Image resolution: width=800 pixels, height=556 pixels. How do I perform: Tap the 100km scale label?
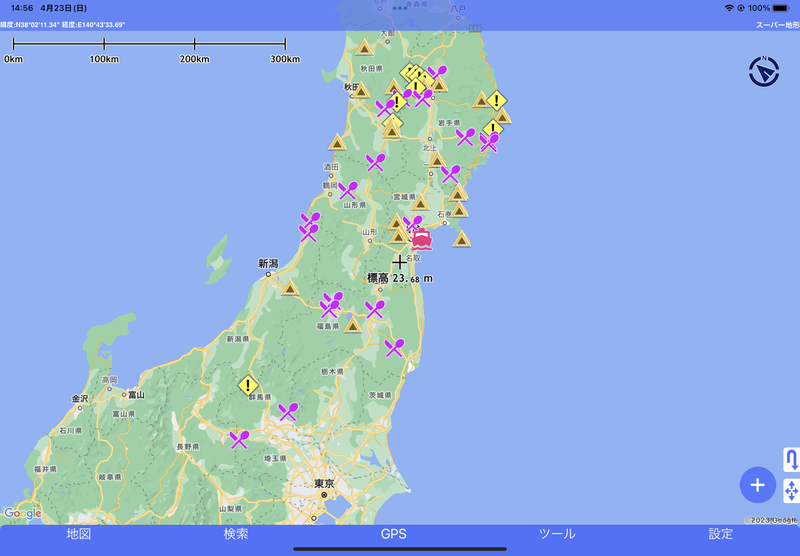coord(104,59)
